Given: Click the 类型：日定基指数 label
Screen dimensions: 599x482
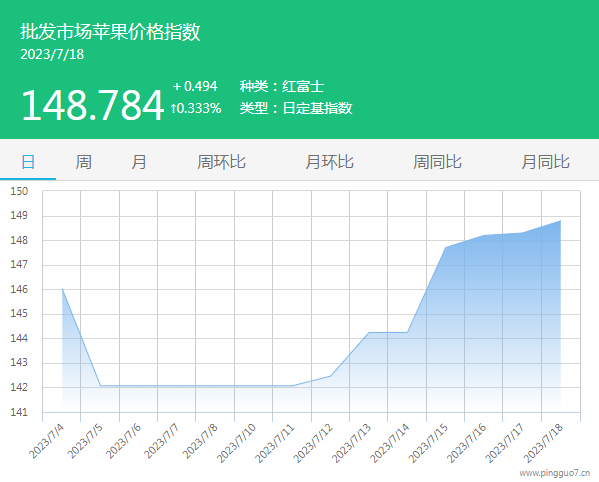Looking at the screenshot, I should click(x=296, y=108).
